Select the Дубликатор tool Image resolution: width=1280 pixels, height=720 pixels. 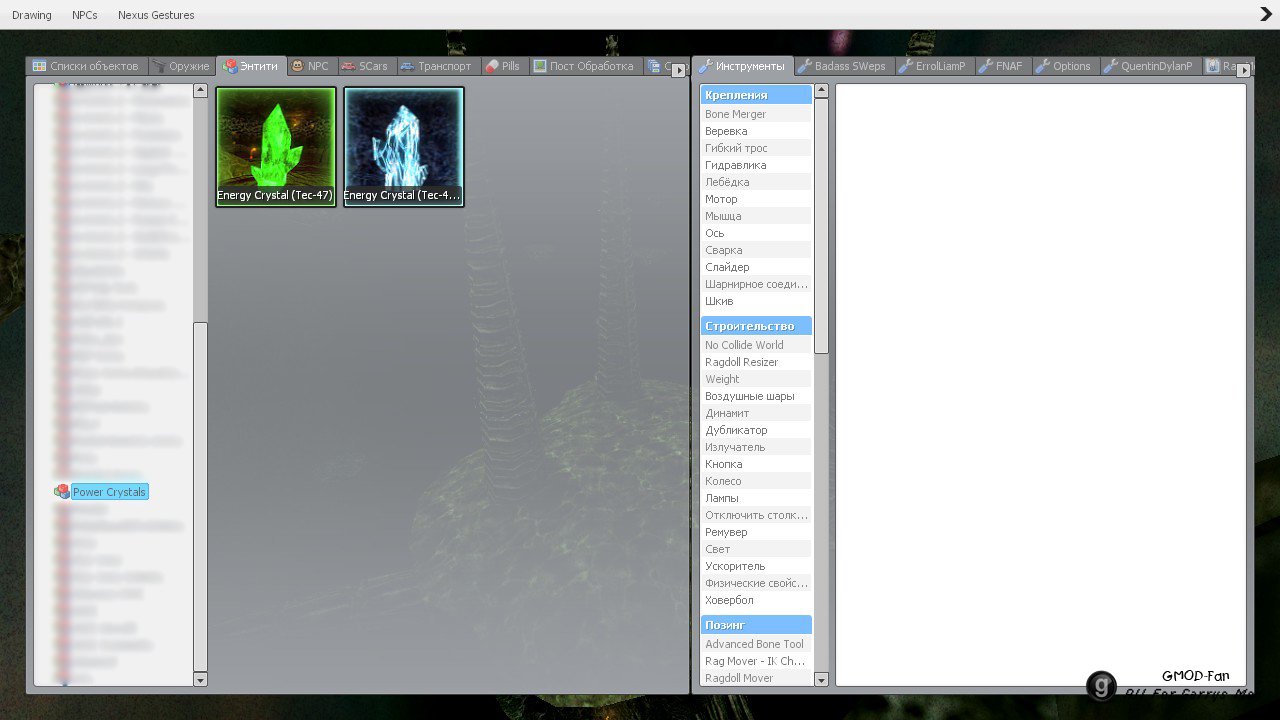pos(757,430)
